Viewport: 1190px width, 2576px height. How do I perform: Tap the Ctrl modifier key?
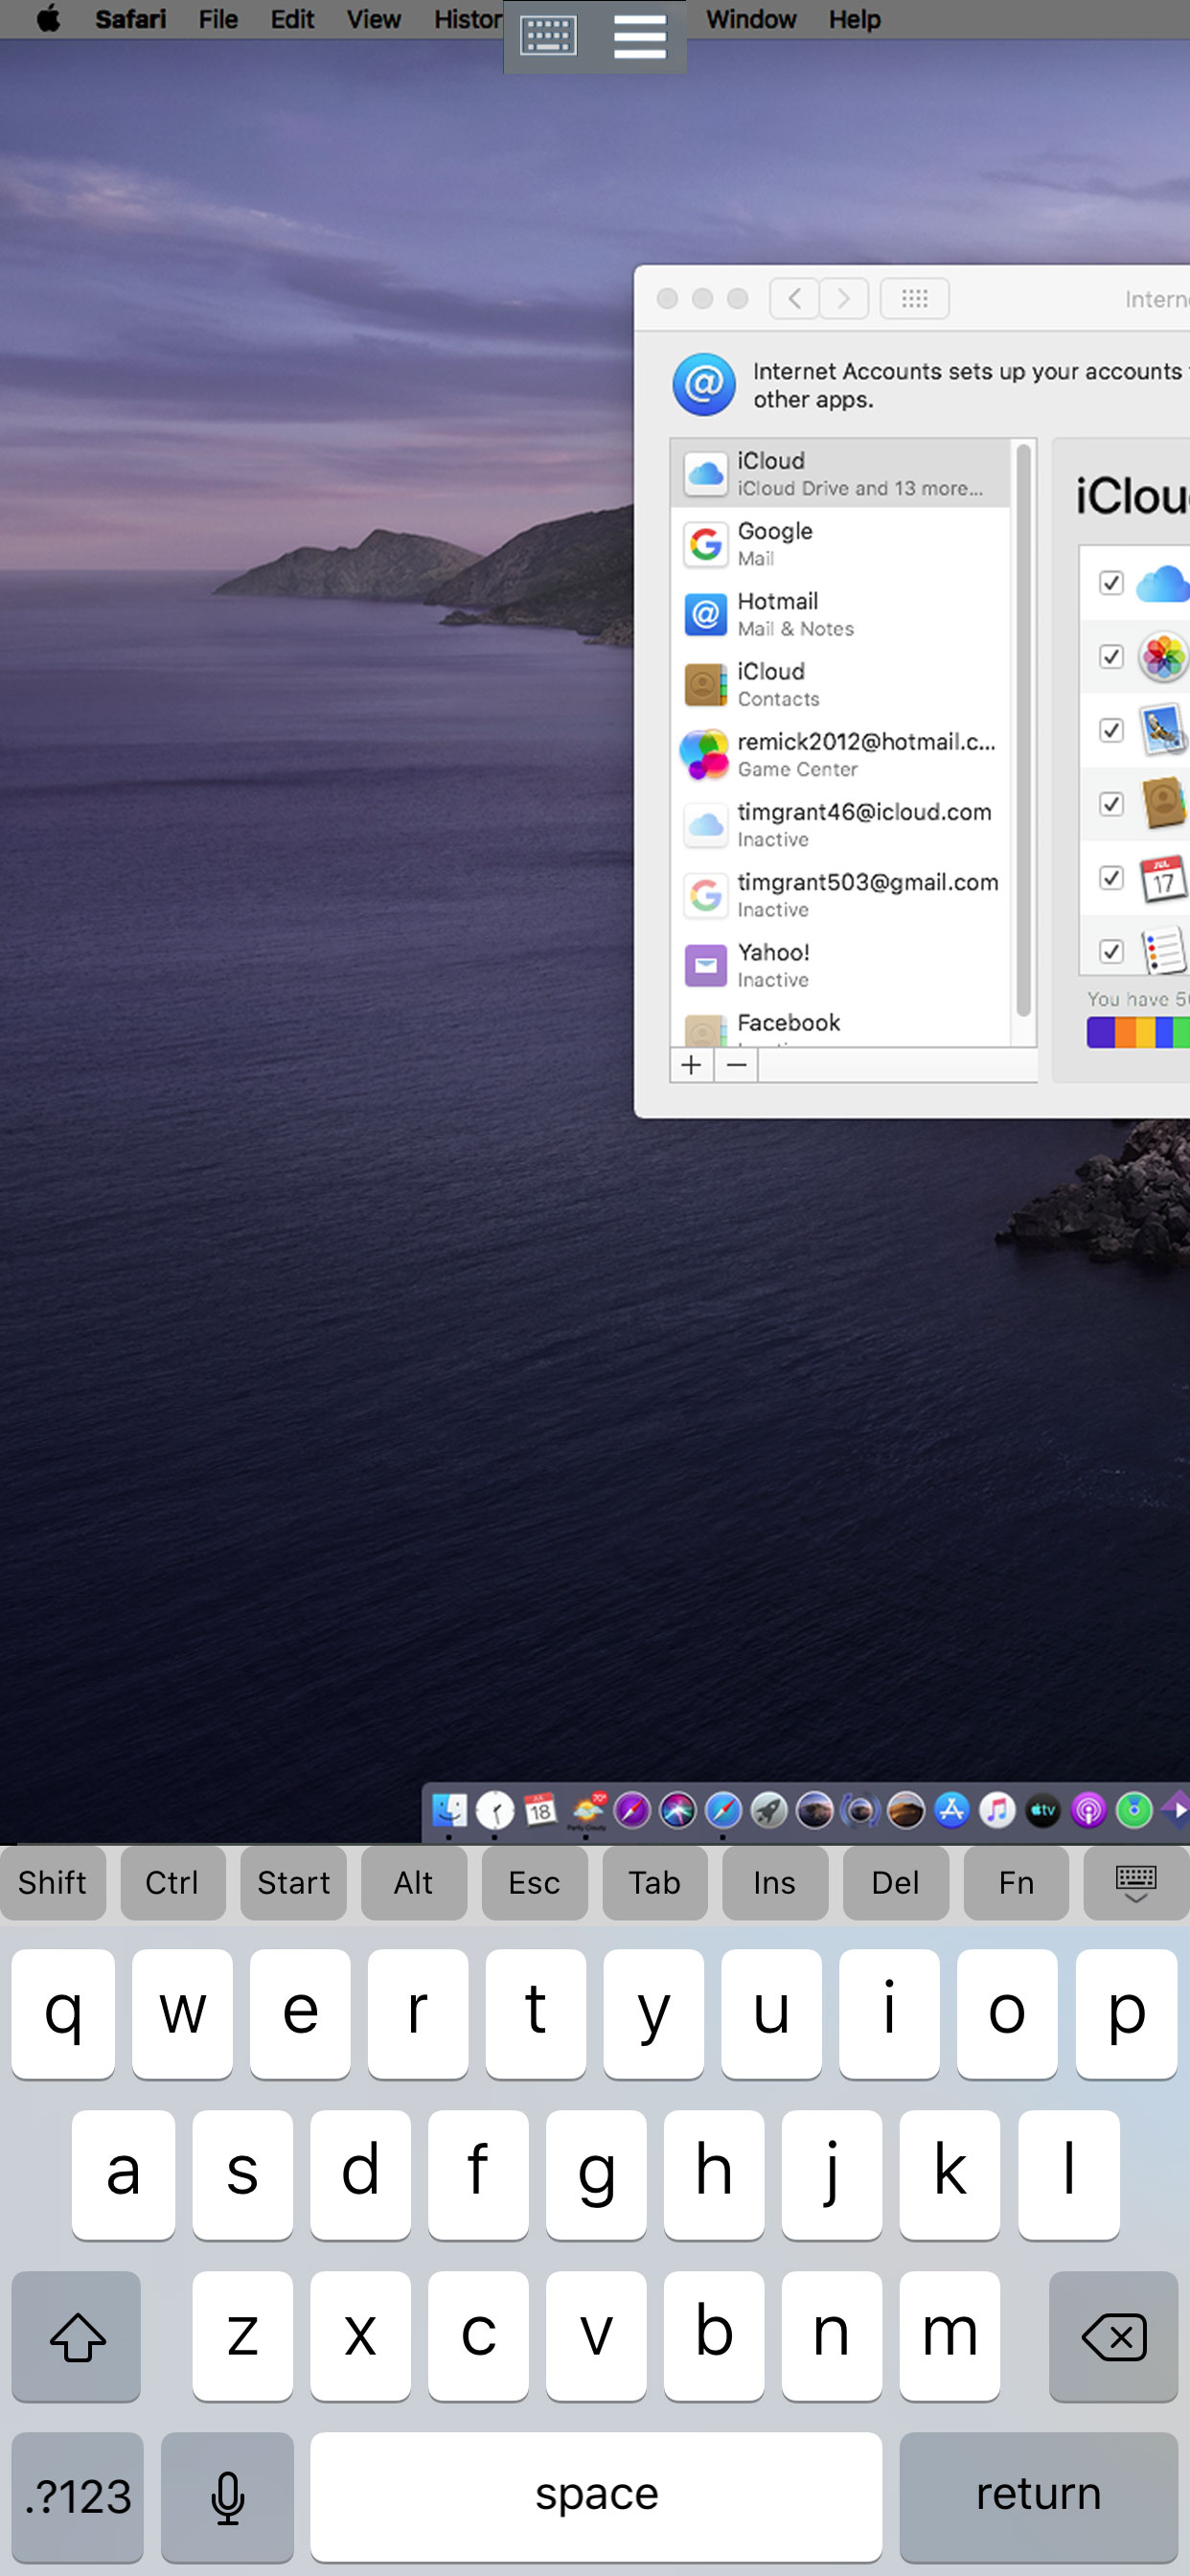172,1883
